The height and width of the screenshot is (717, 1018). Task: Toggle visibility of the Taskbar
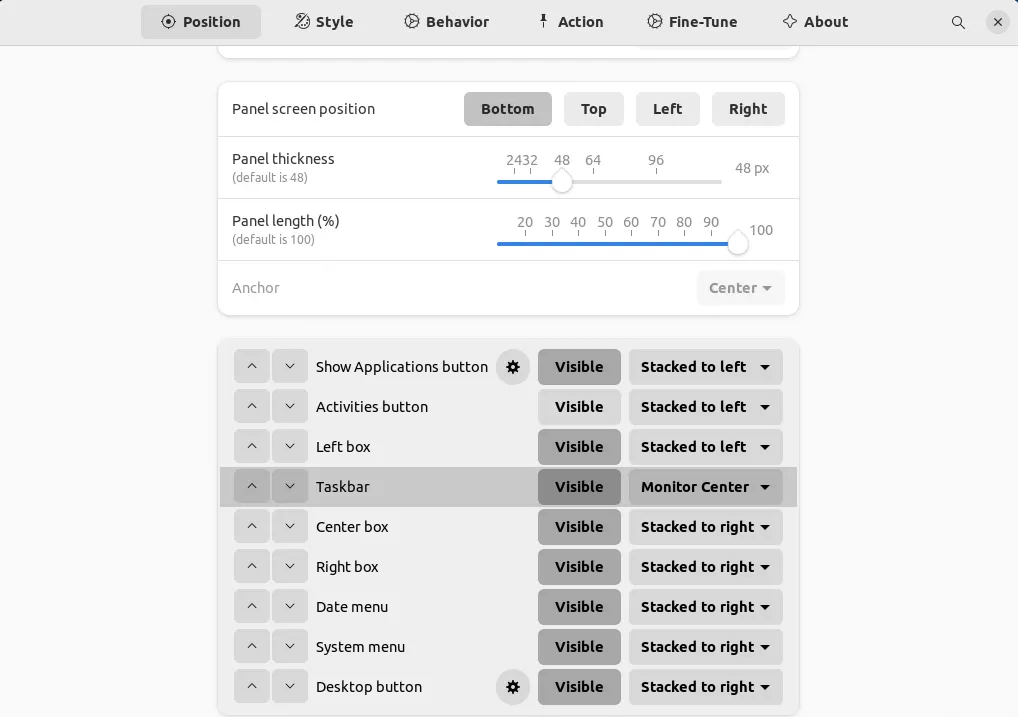[x=579, y=487]
